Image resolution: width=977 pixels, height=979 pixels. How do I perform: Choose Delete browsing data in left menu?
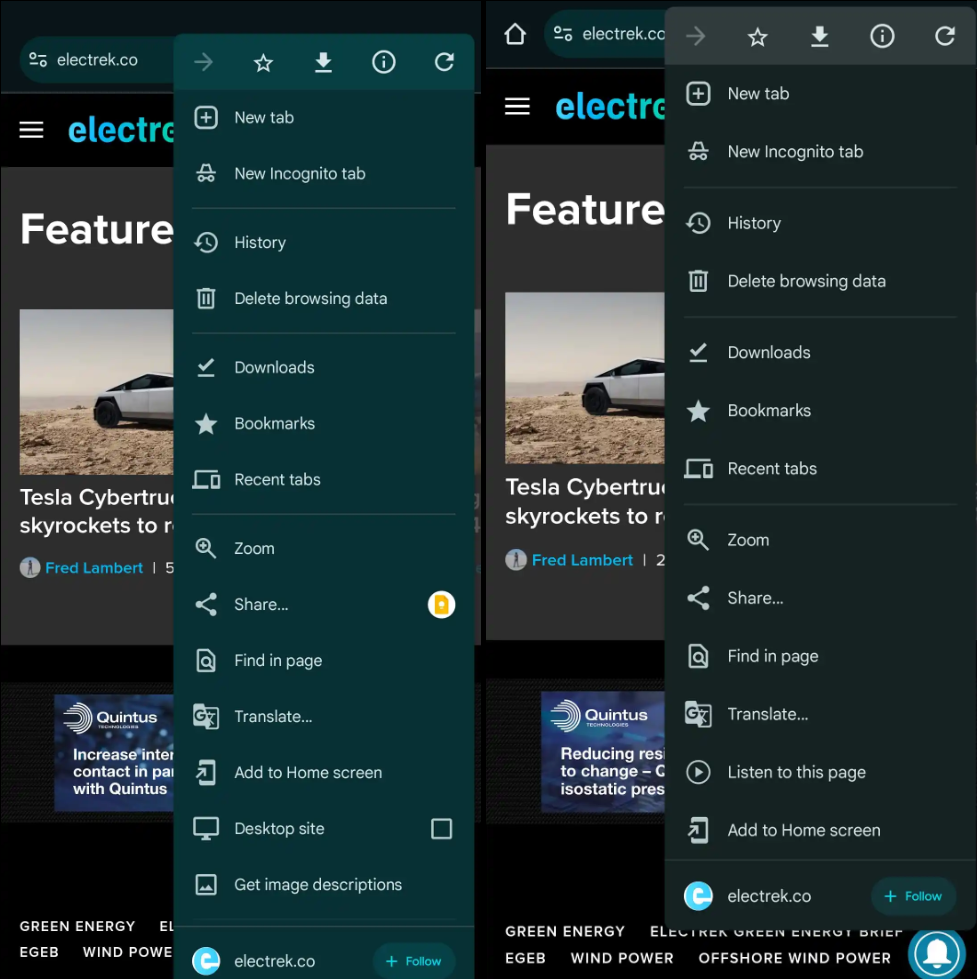pyautogui.click(x=324, y=298)
